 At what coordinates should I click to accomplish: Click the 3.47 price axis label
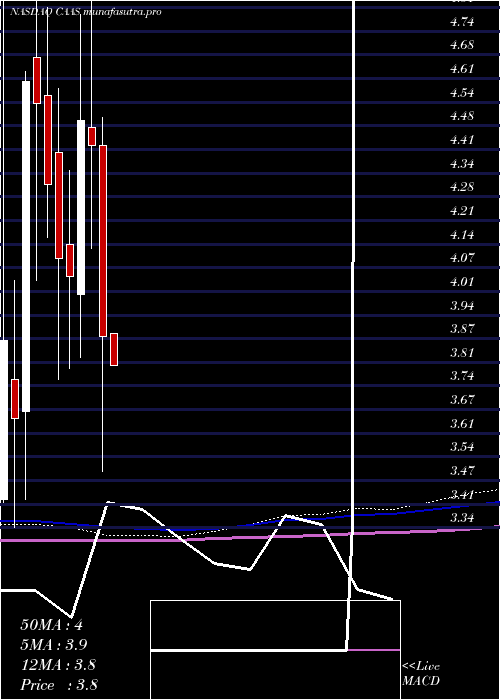[462, 471]
